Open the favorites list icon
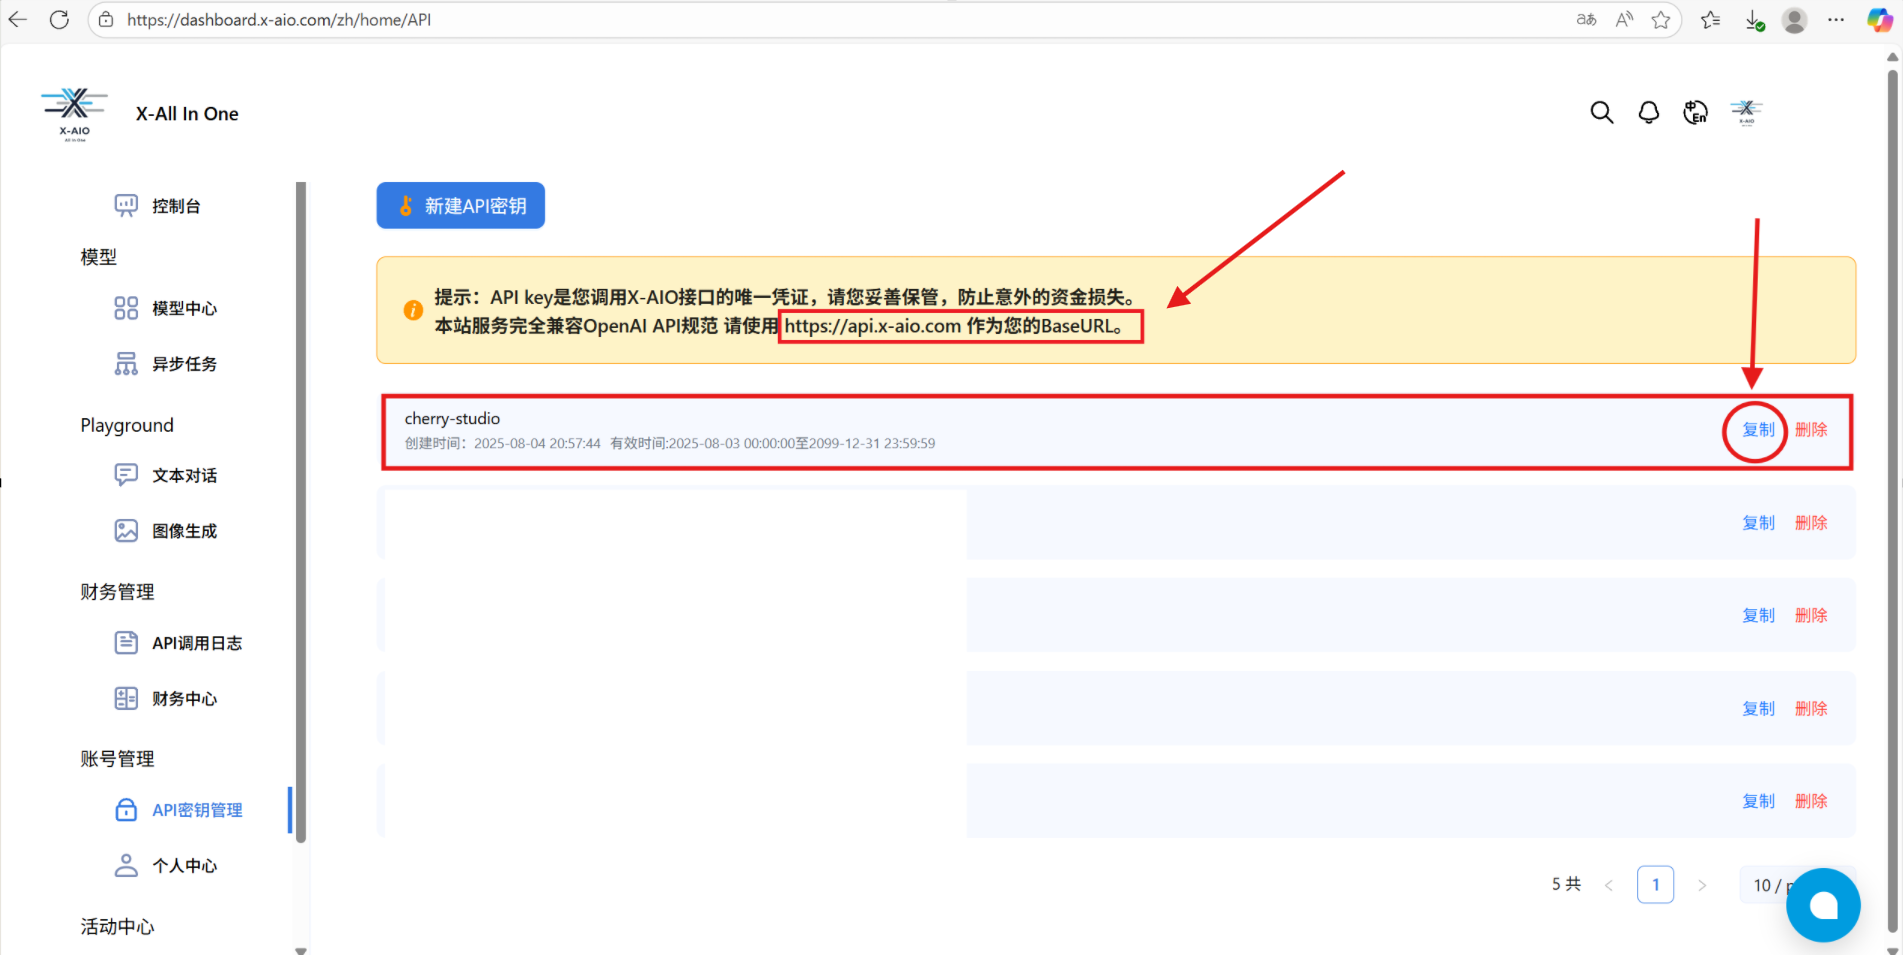The height and width of the screenshot is (955, 1903). [x=1711, y=19]
